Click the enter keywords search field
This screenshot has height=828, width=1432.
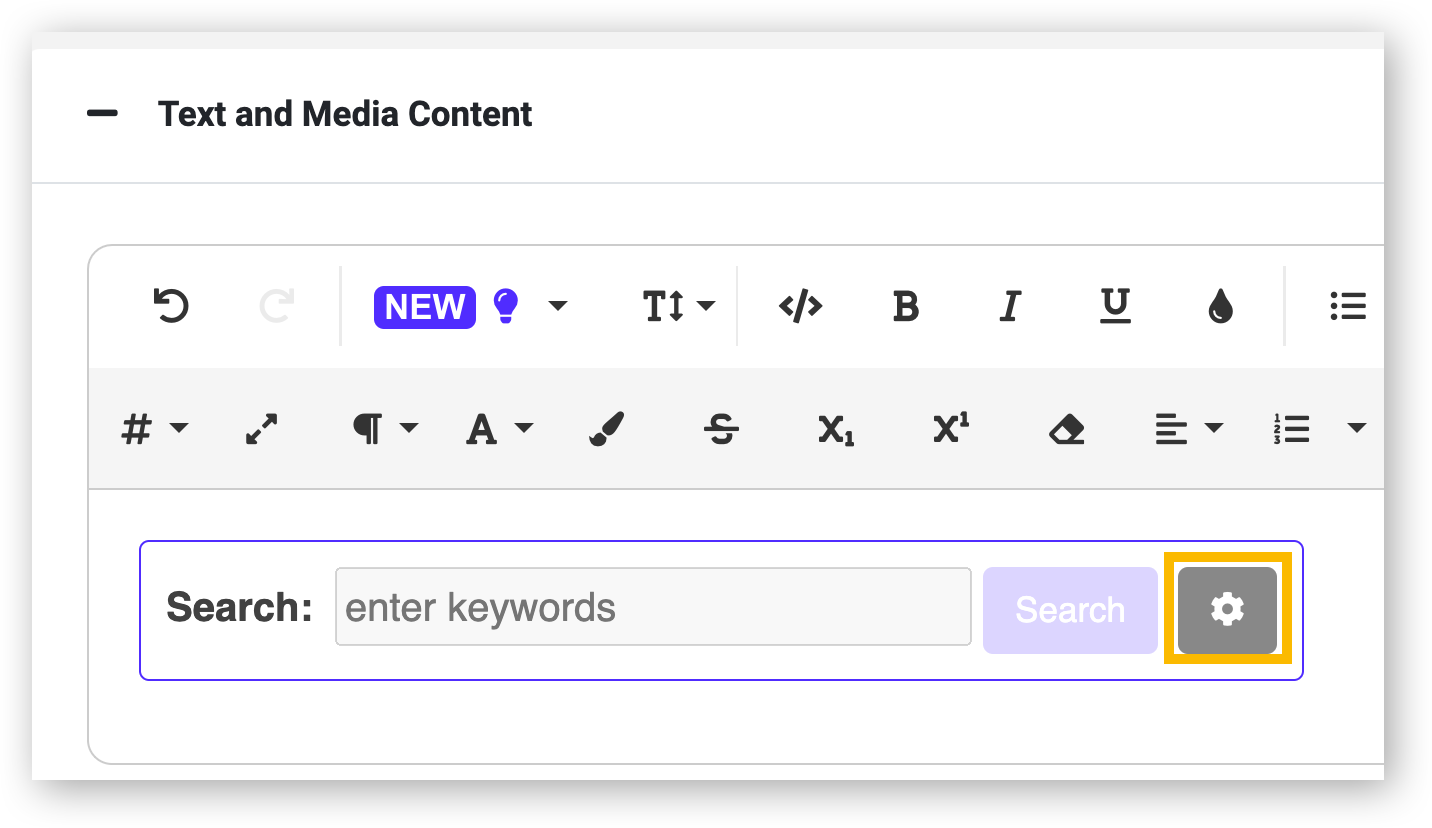[x=653, y=607]
